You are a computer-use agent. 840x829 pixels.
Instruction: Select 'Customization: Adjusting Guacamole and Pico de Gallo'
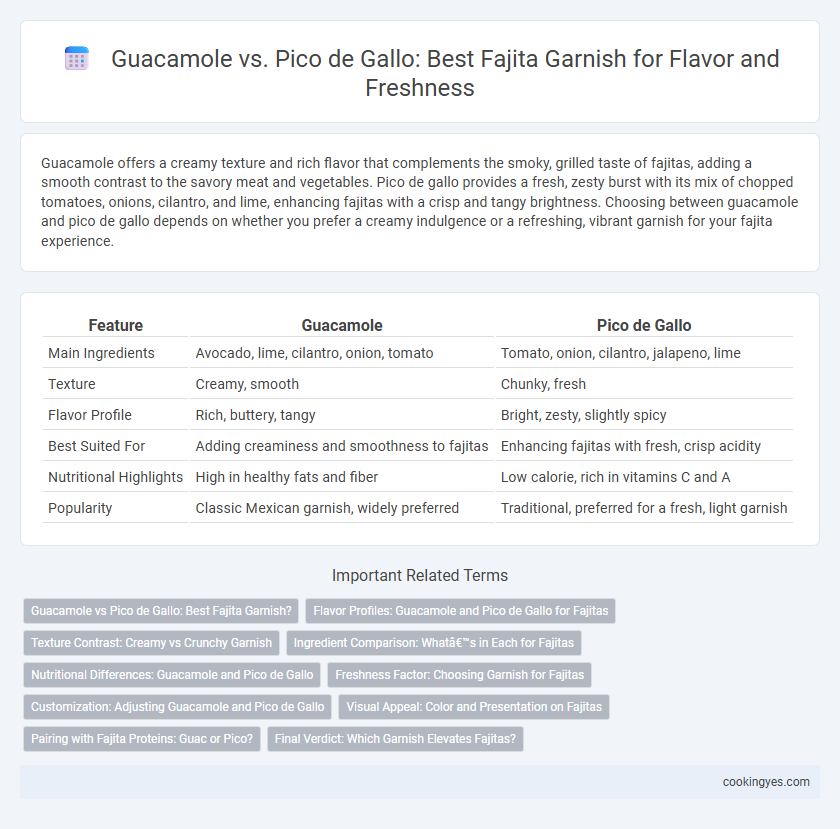[177, 707]
